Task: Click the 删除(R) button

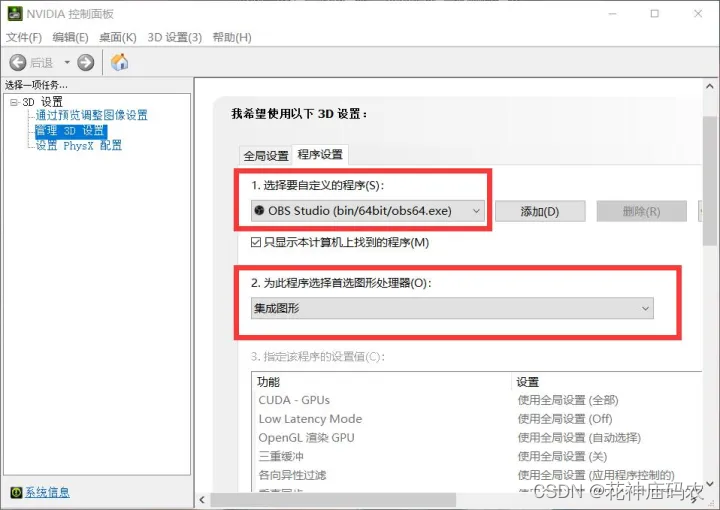Action: click(641, 212)
